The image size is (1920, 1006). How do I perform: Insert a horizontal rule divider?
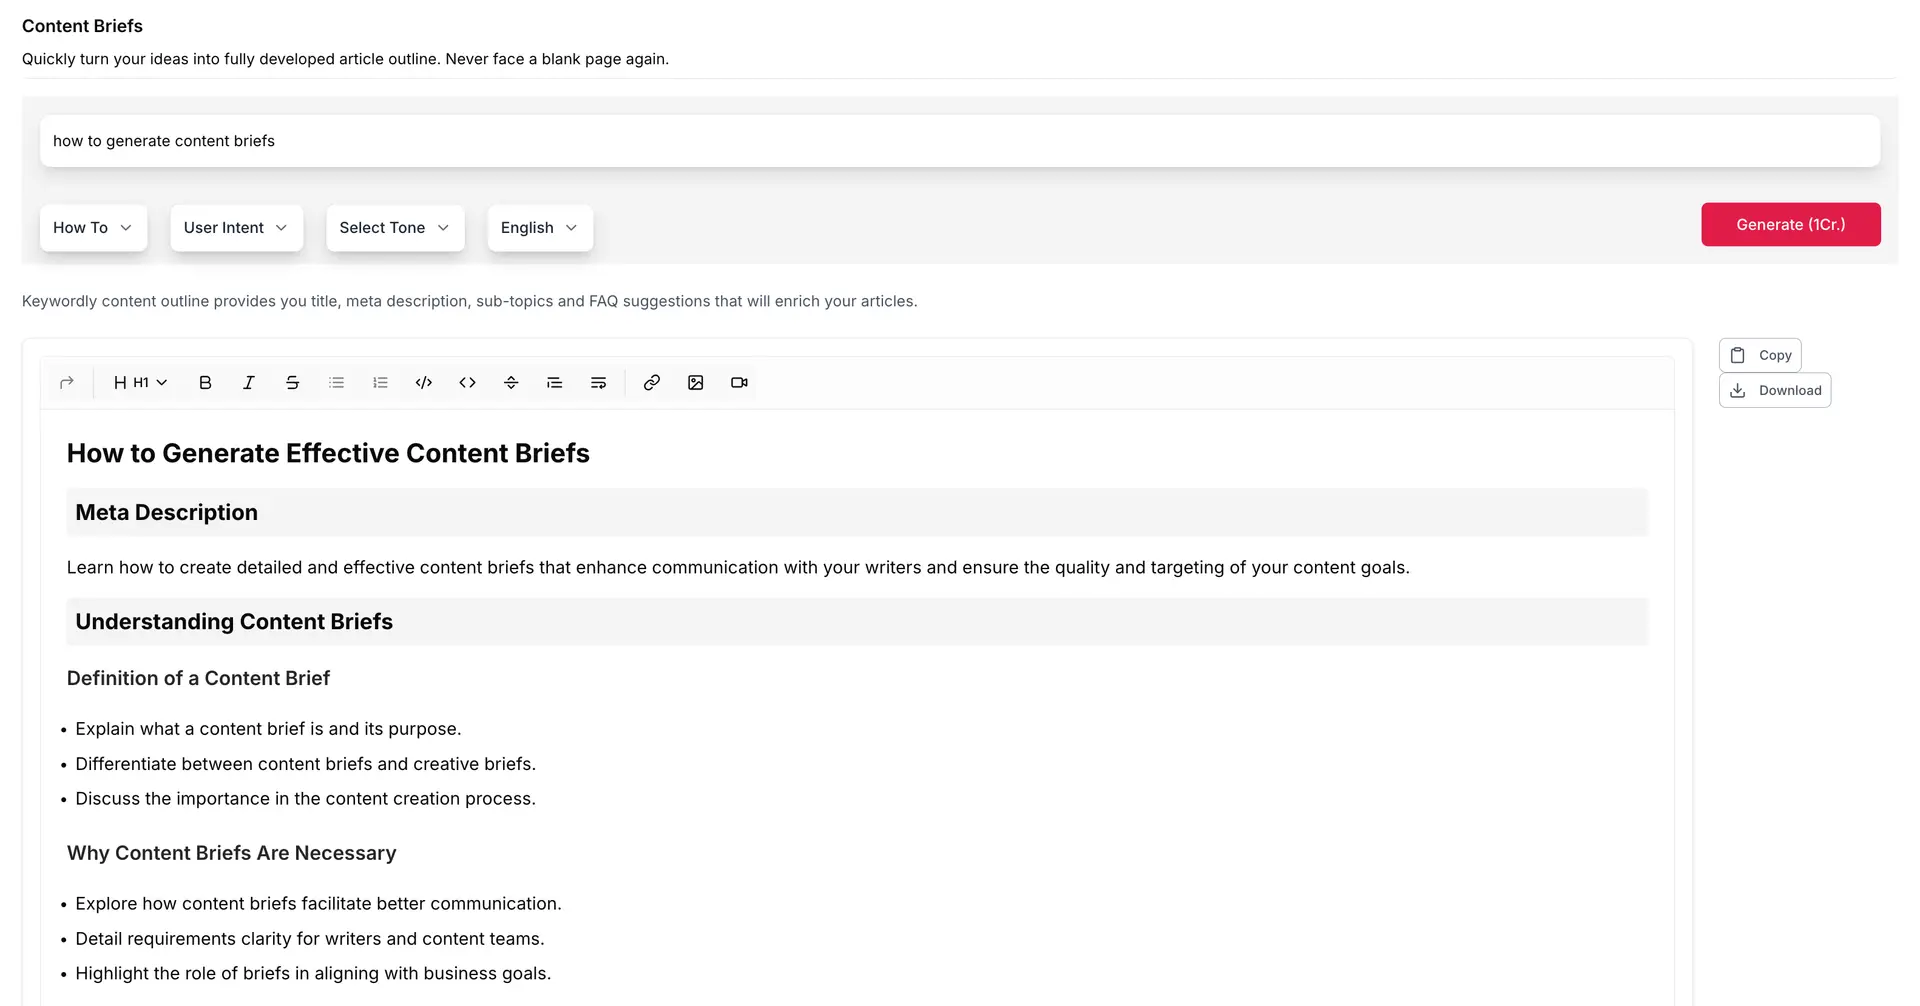[511, 383]
